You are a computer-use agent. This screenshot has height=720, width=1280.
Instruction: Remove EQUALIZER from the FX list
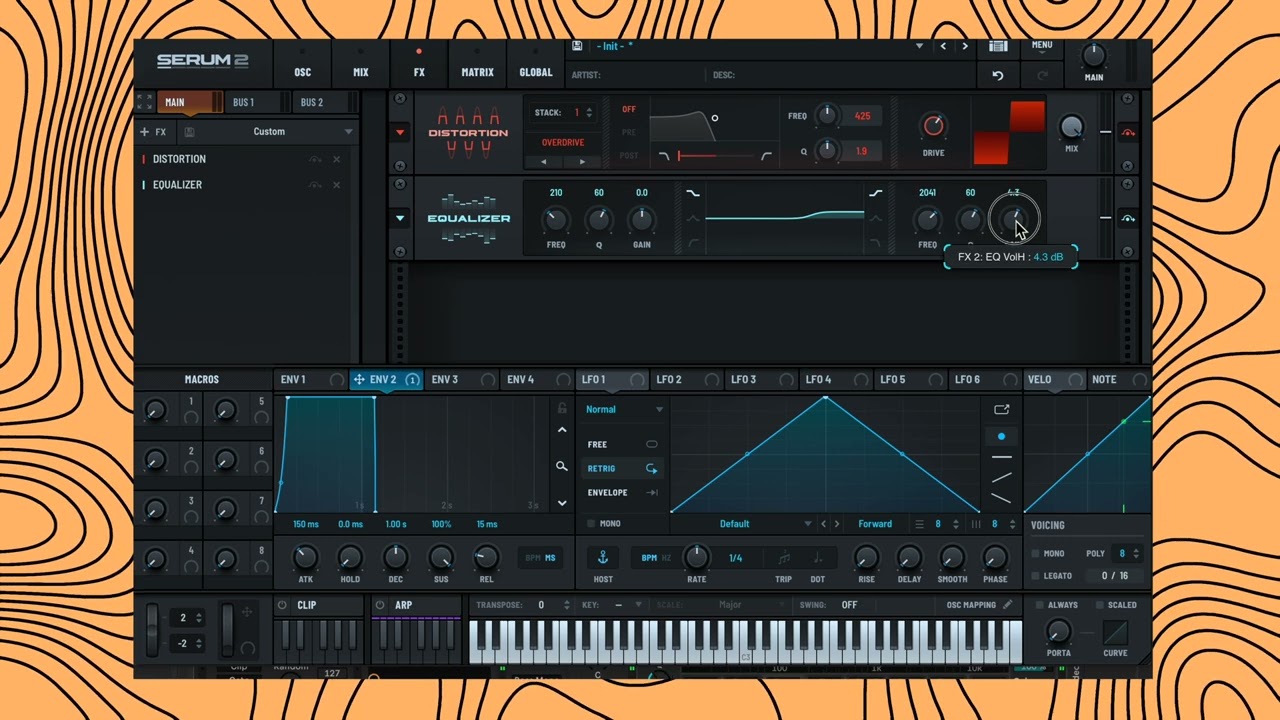pyautogui.click(x=337, y=185)
